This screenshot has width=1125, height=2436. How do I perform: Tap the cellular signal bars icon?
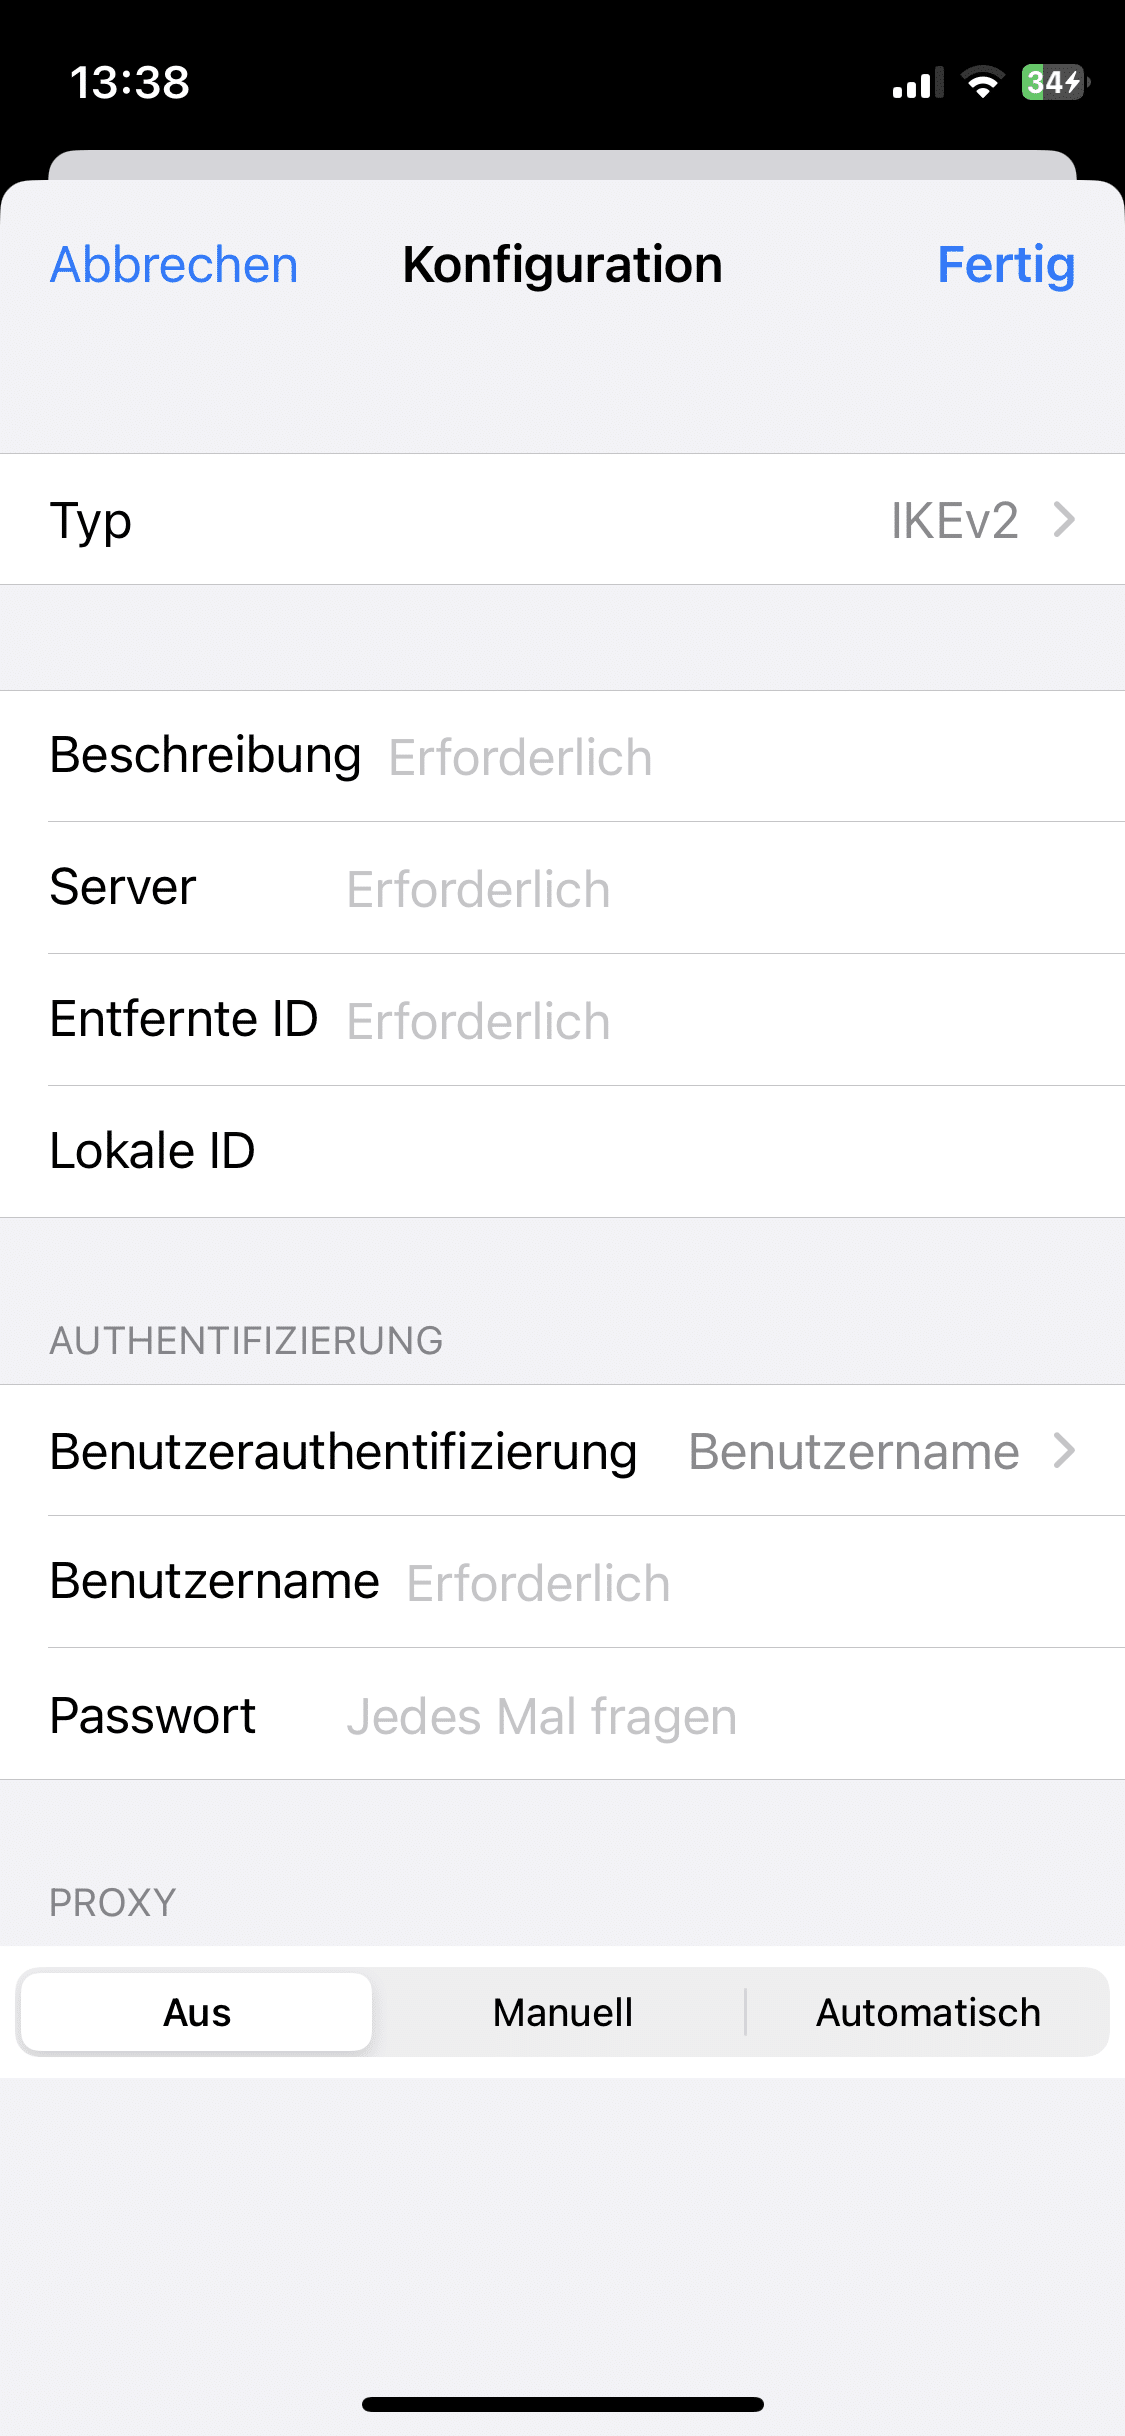click(x=918, y=84)
